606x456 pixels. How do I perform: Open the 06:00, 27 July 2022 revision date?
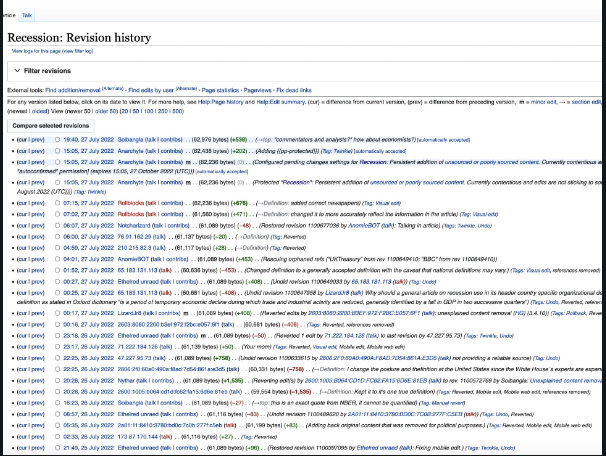89,237
